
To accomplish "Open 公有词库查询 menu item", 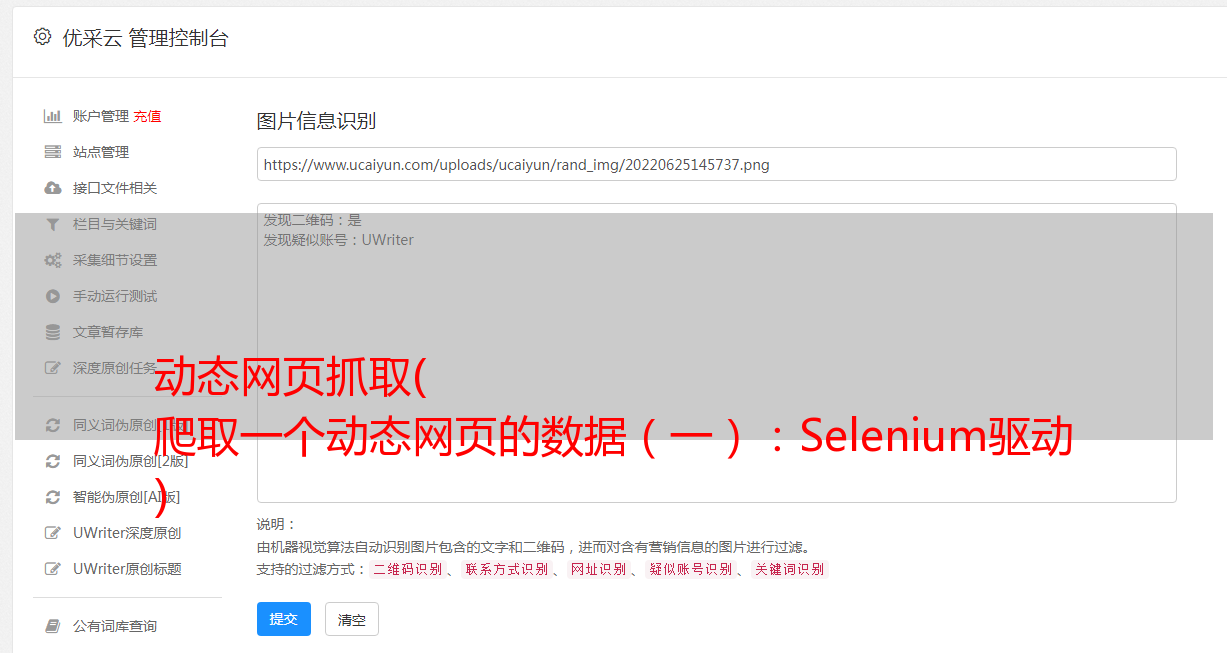I will point(115,626).
